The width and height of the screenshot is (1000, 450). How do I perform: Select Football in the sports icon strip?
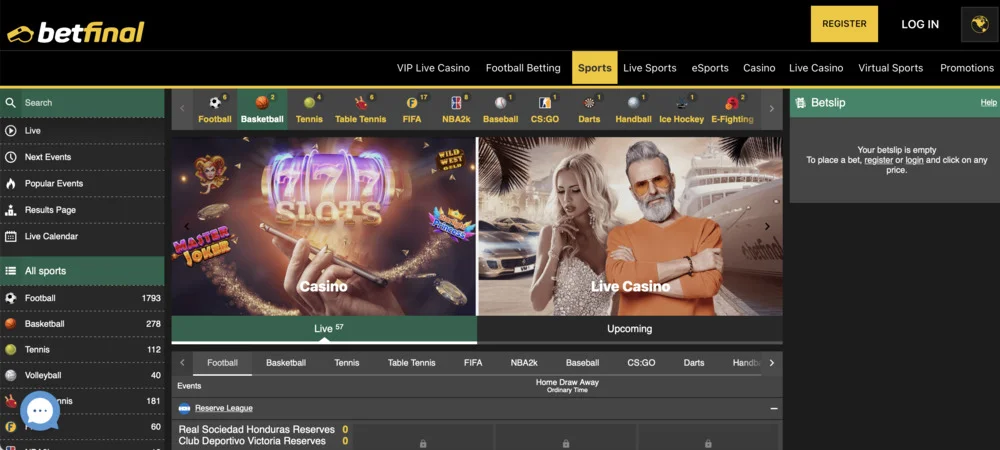pyautogui.click(x=215, y=110)
